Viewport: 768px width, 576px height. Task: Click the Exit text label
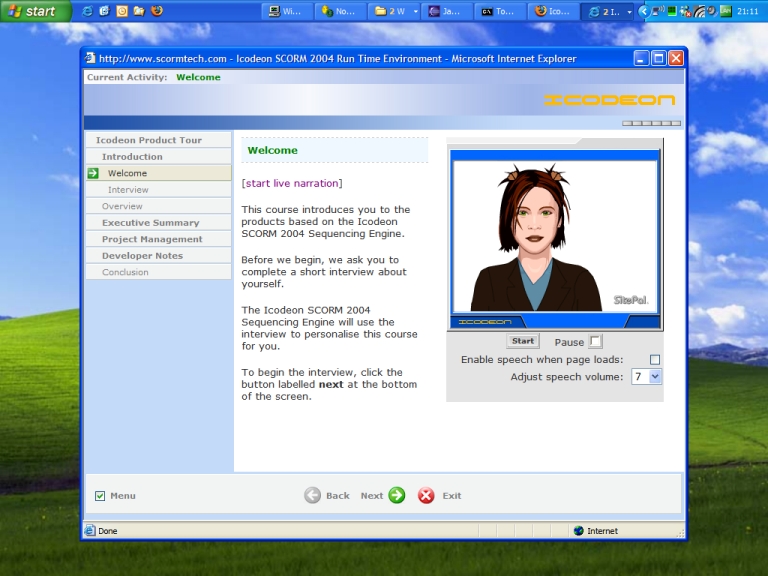point(452,496)
